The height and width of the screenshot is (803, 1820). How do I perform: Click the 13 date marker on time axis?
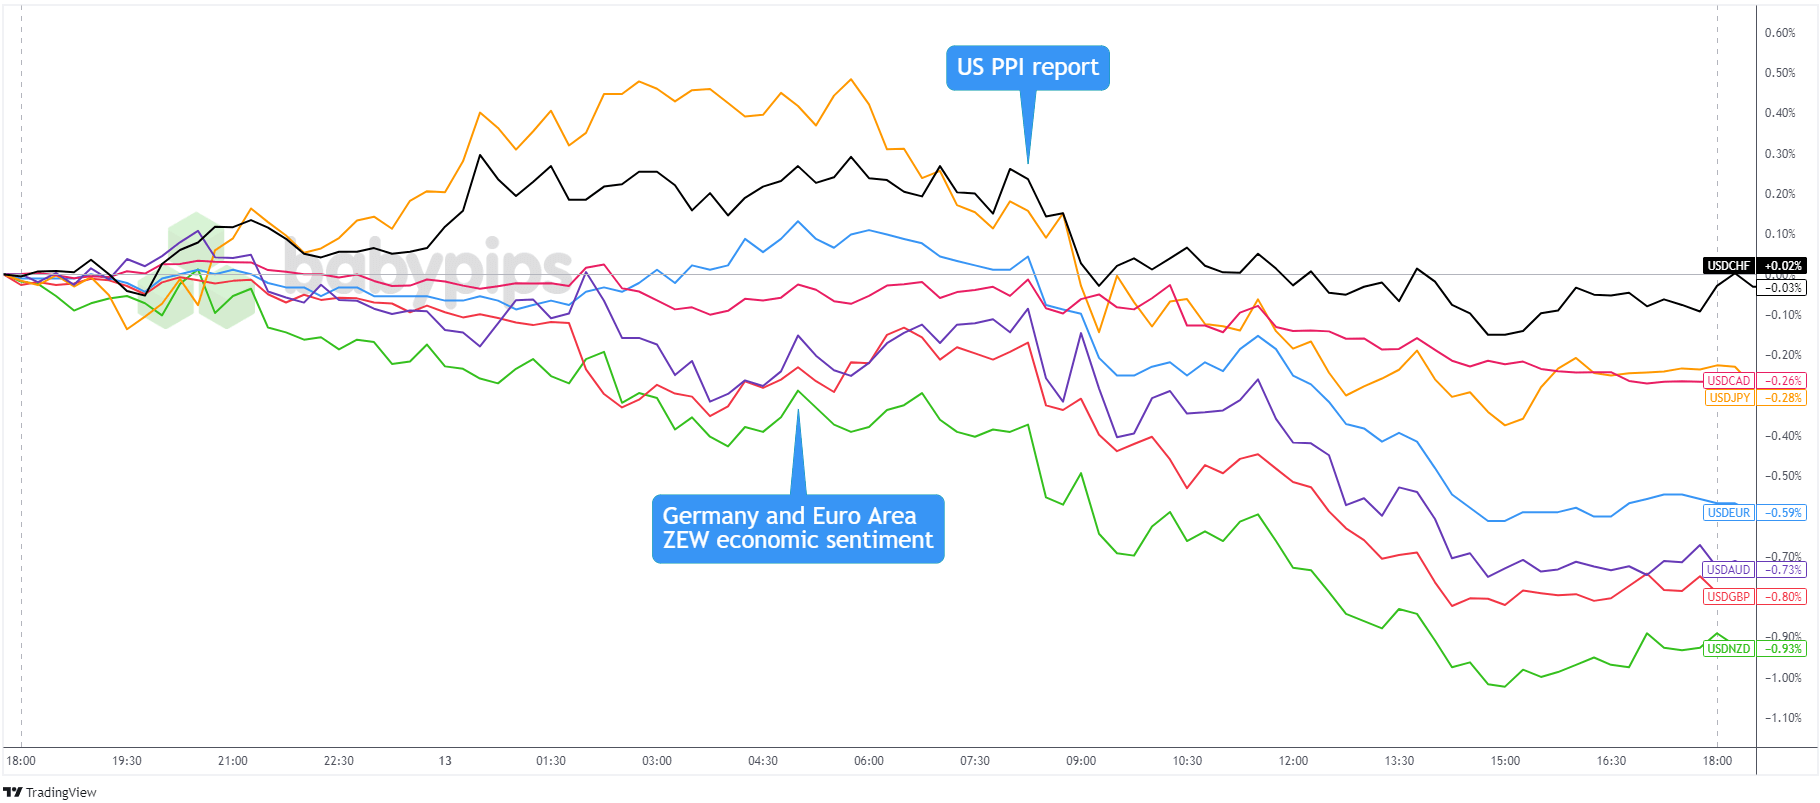445,761
